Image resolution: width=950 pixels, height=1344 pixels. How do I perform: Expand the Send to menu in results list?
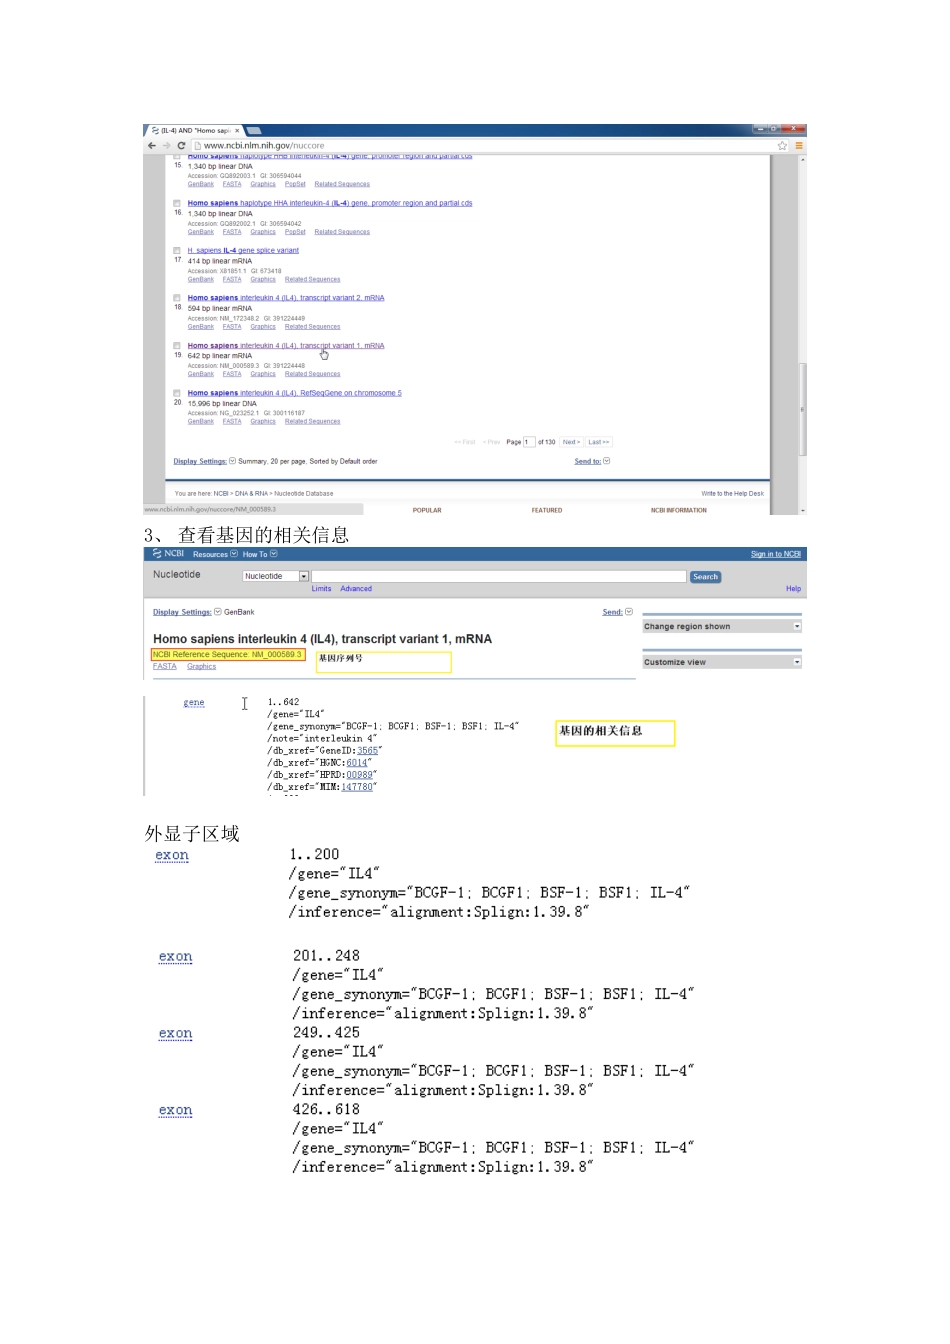pos(592,461)
